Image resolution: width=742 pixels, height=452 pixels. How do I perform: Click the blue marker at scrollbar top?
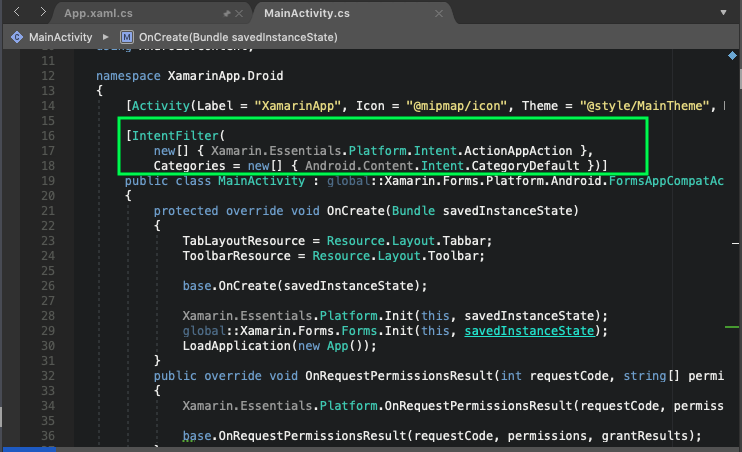[x=732, y=58]
